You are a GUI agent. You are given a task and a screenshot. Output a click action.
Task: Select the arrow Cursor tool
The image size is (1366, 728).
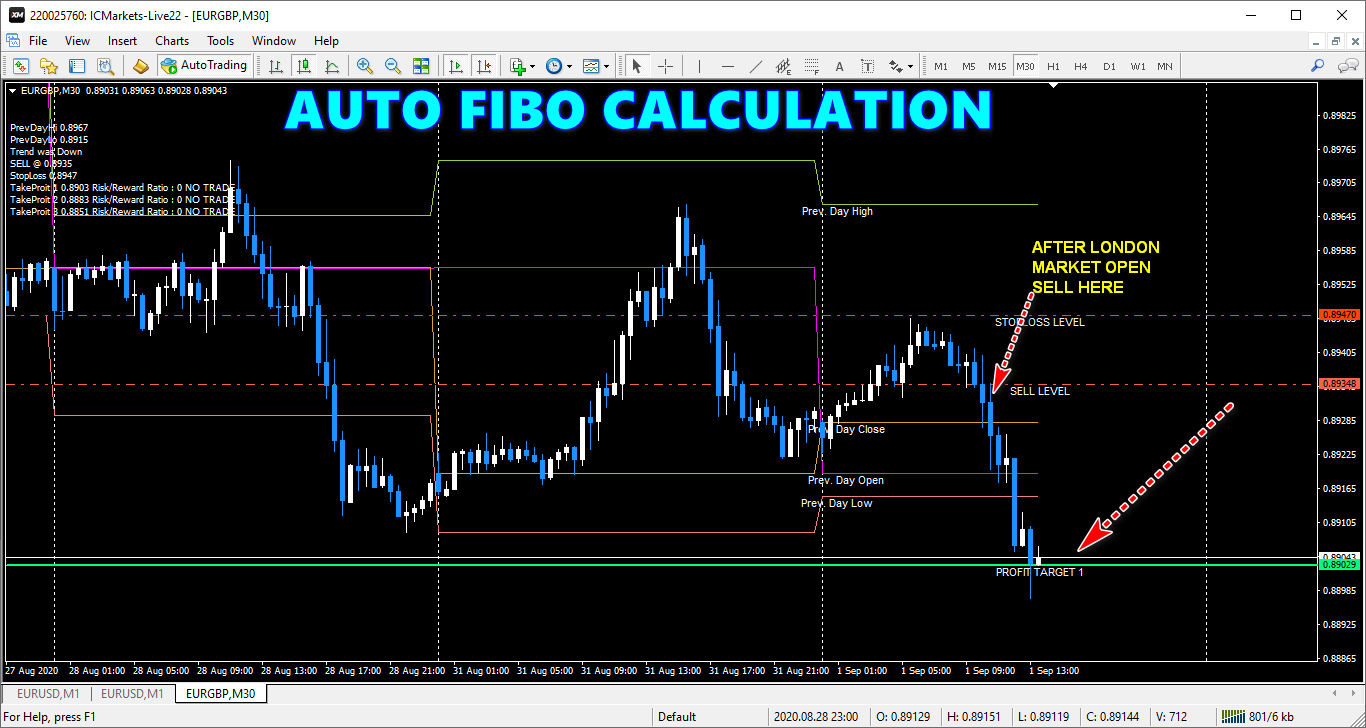(x=636, y=66)
